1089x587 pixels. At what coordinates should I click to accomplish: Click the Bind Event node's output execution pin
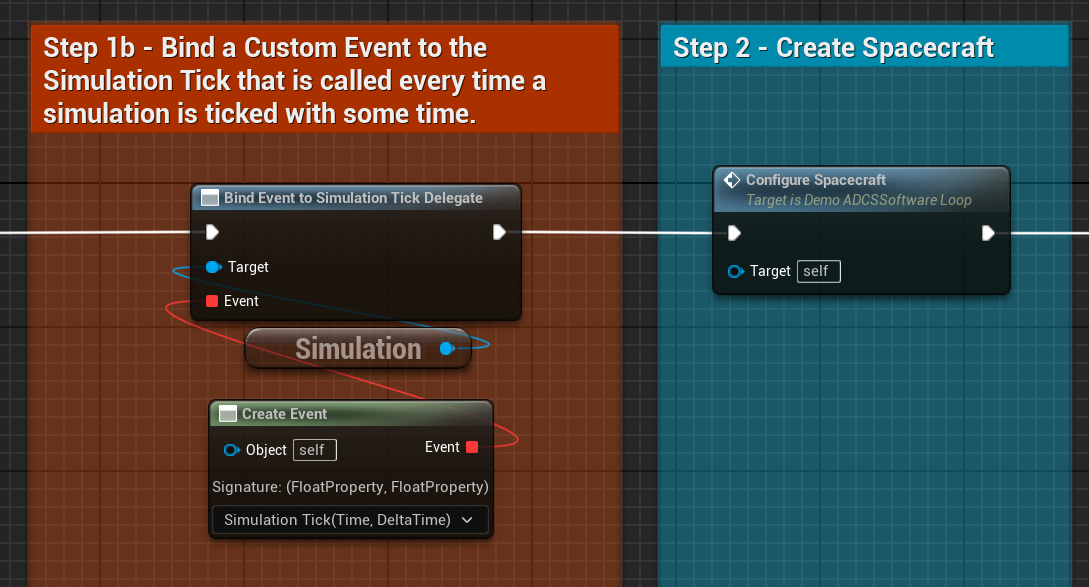click(499, 233)
